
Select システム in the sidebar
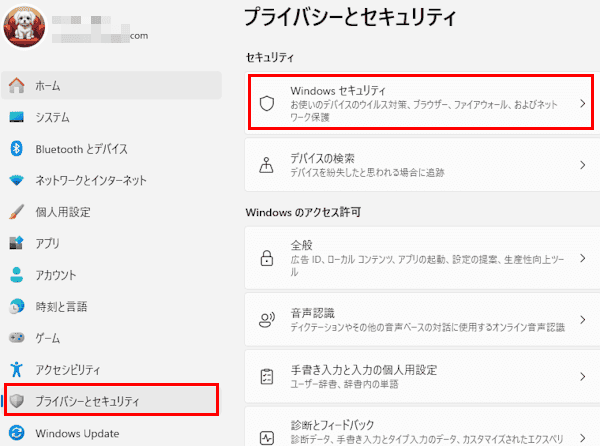pos(111,117)
